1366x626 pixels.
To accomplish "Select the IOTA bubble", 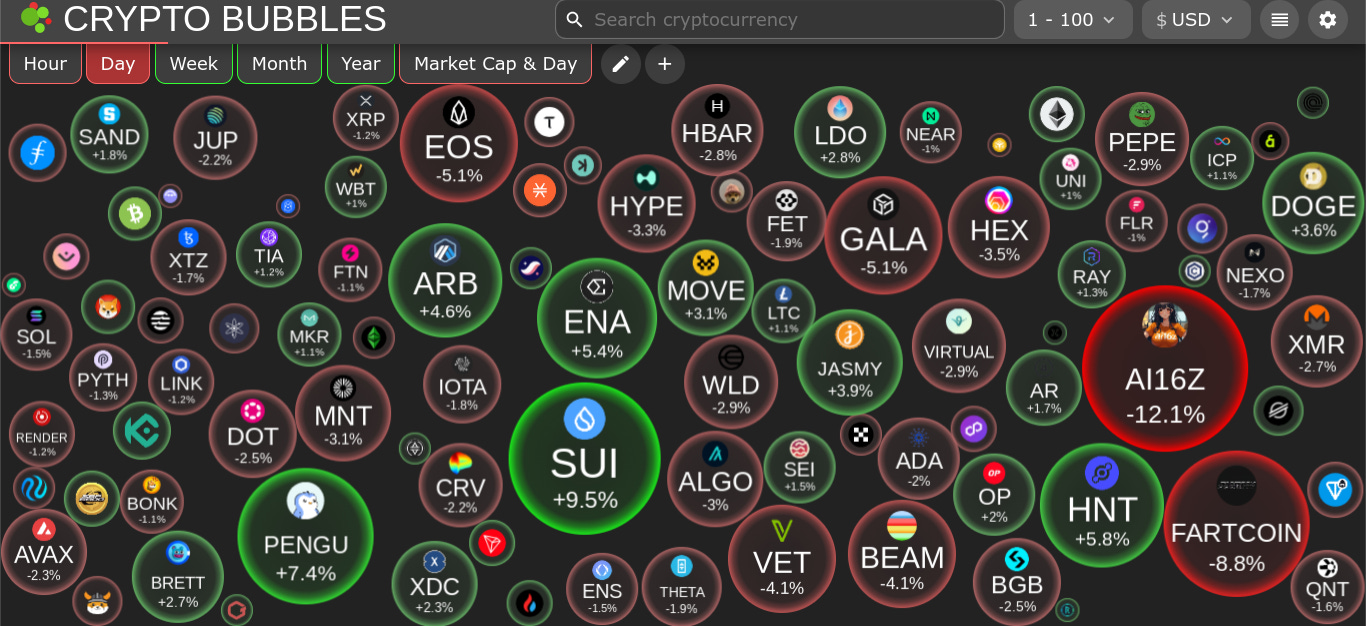I will 462,384.
